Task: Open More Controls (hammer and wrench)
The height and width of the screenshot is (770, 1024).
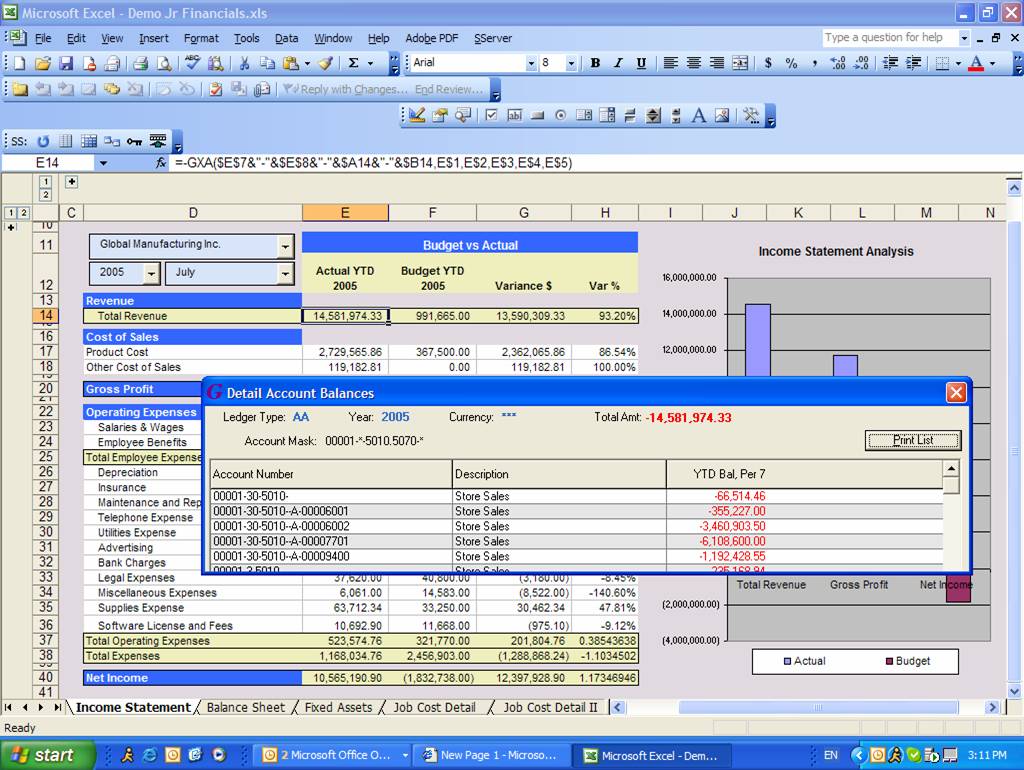Action: [x=751, y=116]
